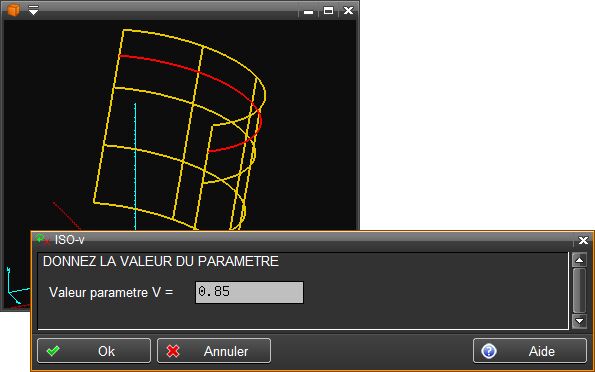595x372 pixels.
Task: Click the green checkmark icon on Ok
Action: pyautogui.click(x=53, y=351)
